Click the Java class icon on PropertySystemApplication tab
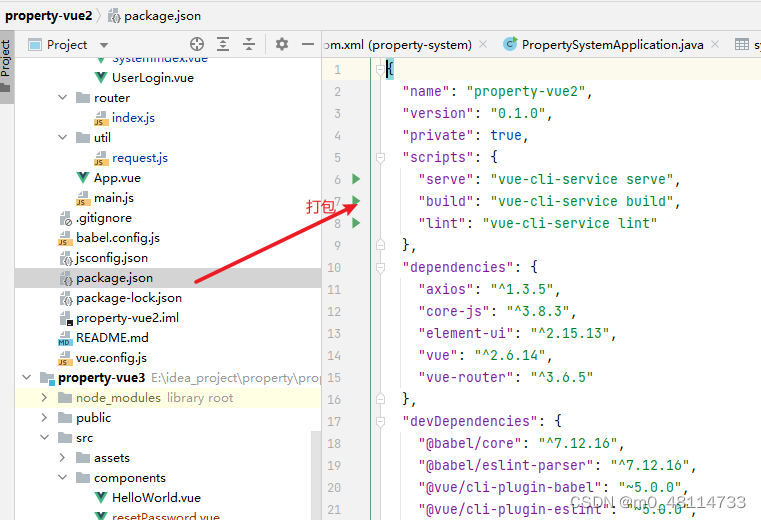This screenshot has width=761, height=520. pyautogui.click(x=510, y=44)
